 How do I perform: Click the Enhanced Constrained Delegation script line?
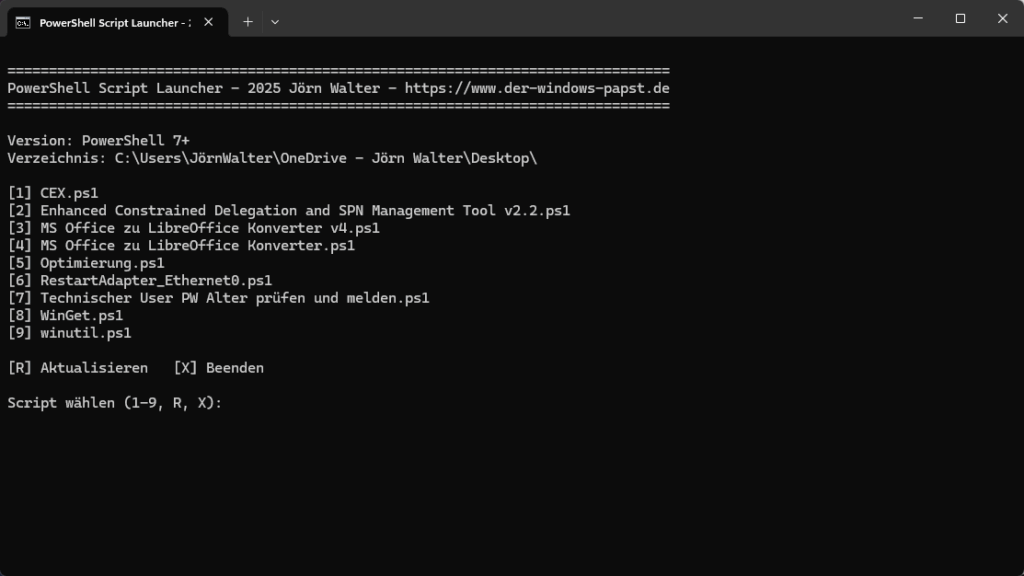coord(300,210)
